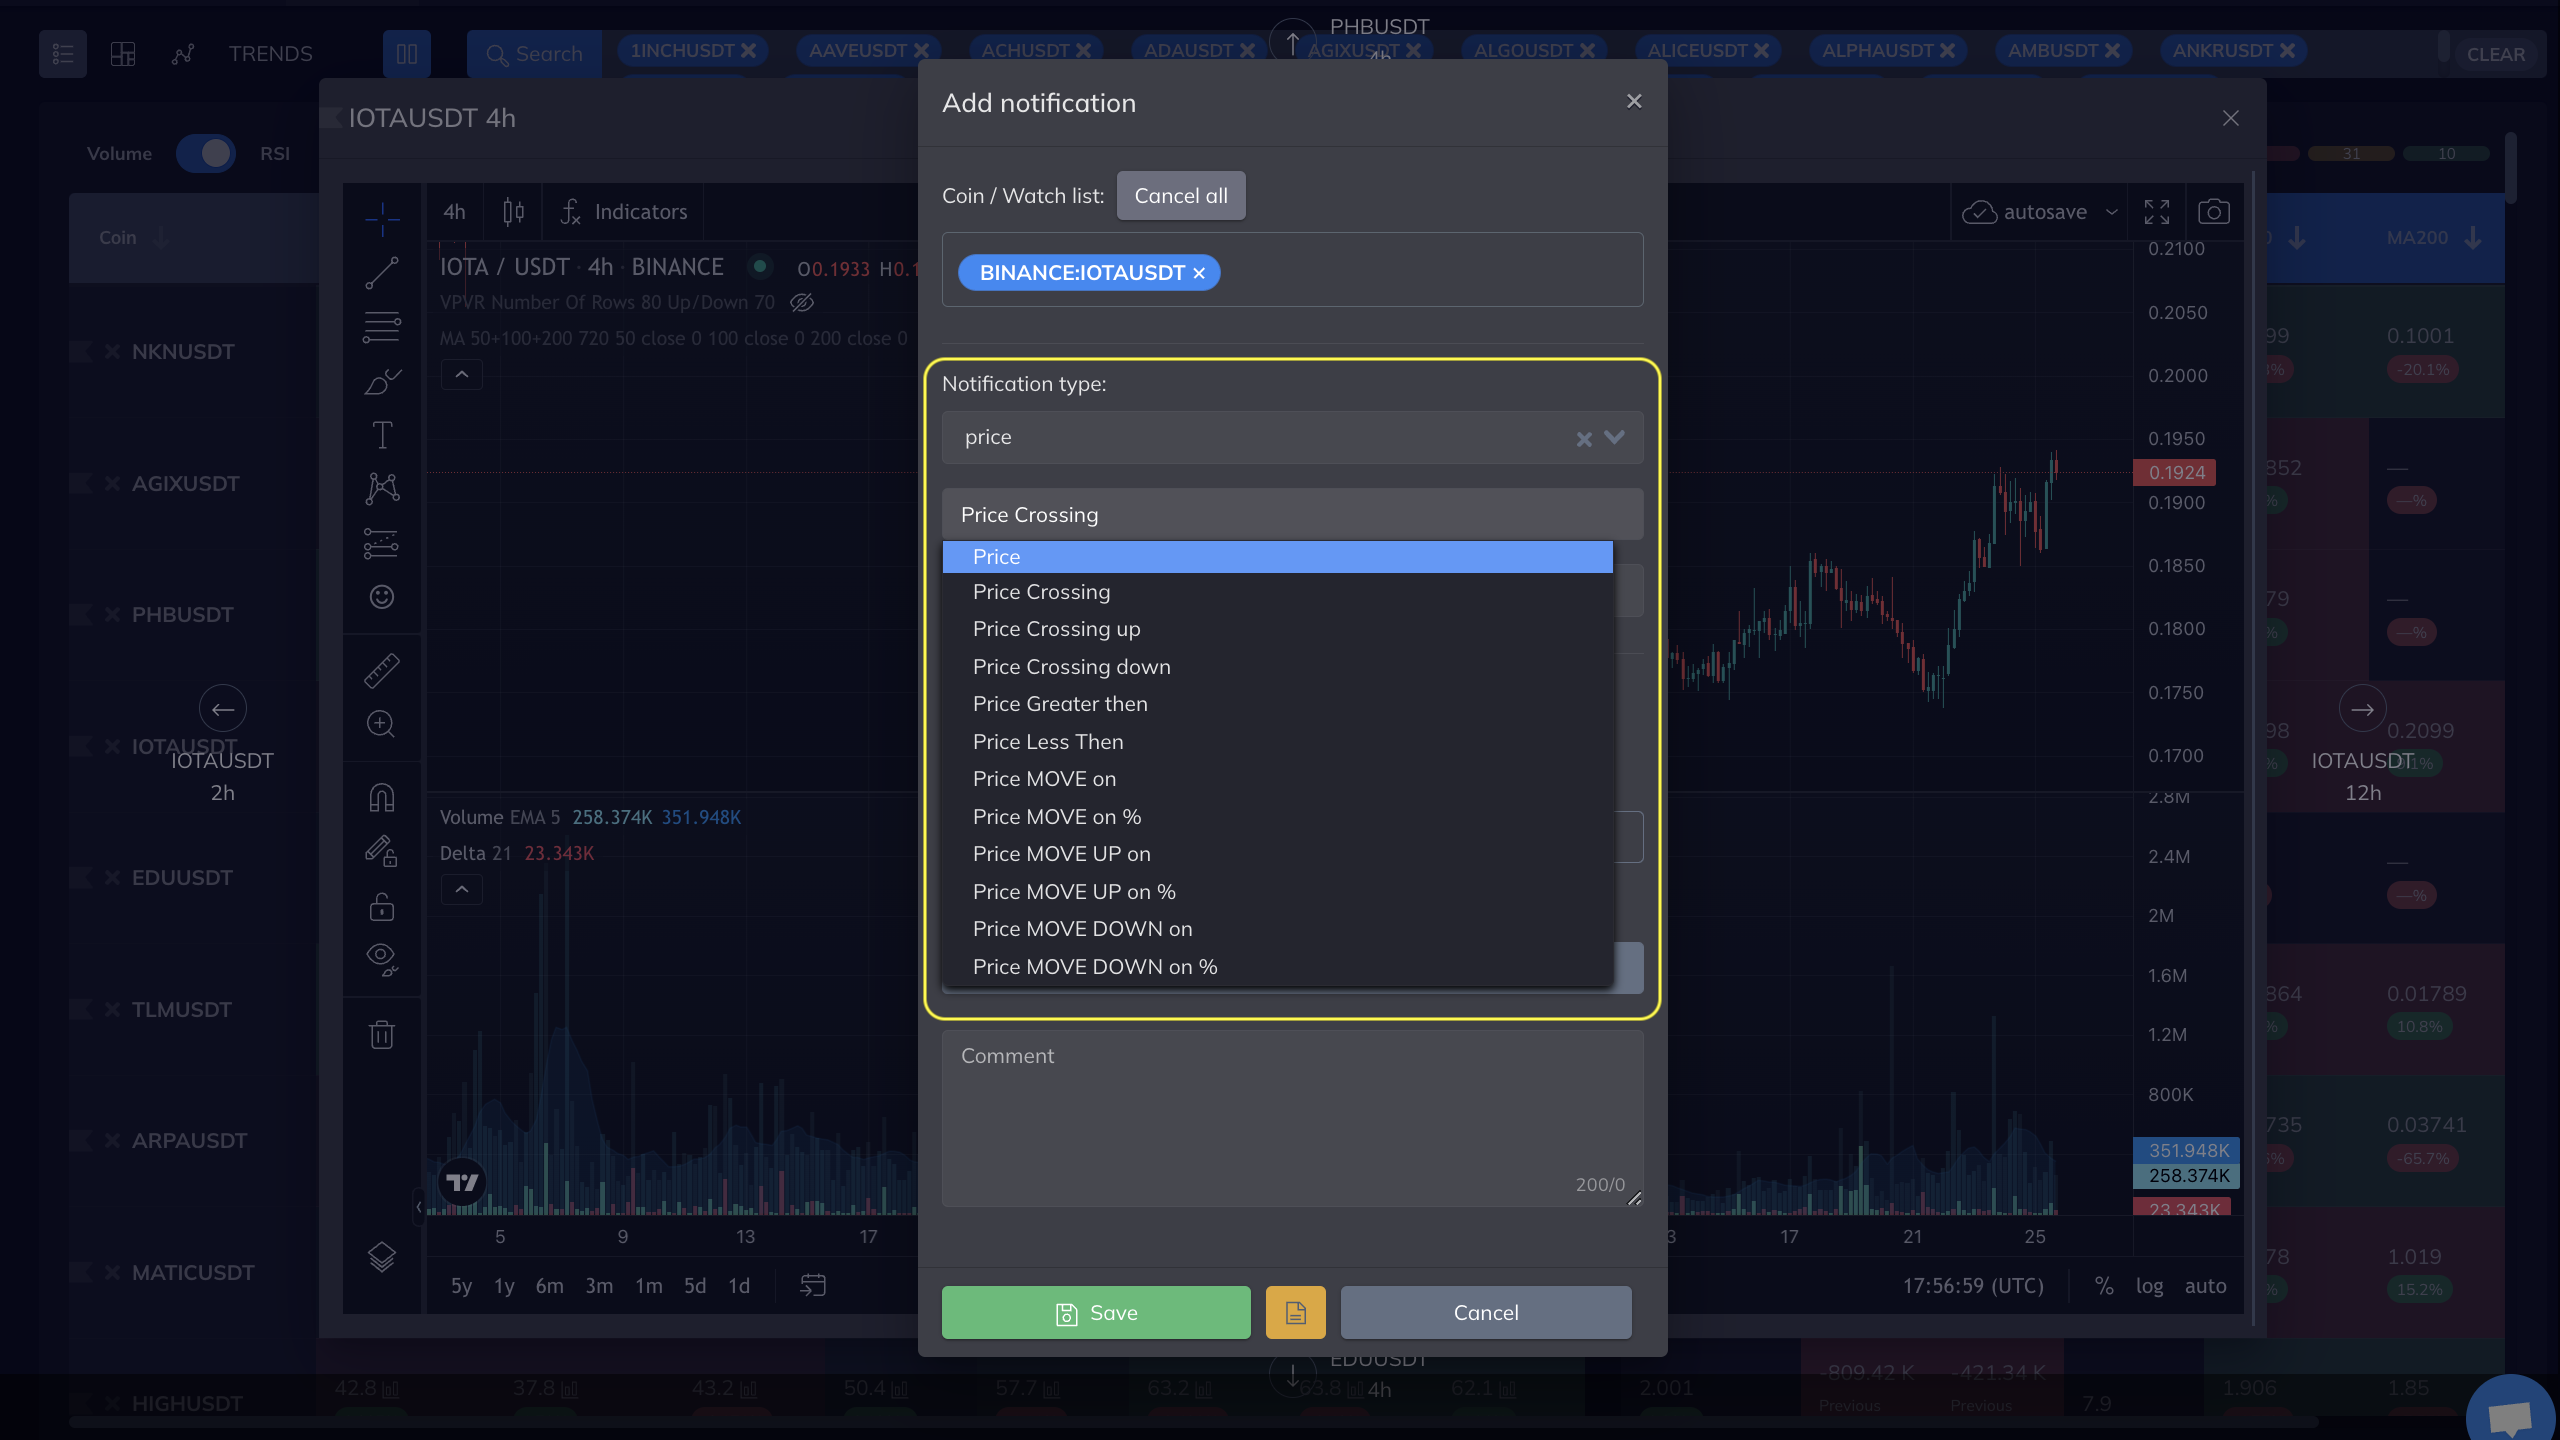2560x1440 pixels.
Task: Open the emoji icons tool
Action: click(x=382, y=597)
